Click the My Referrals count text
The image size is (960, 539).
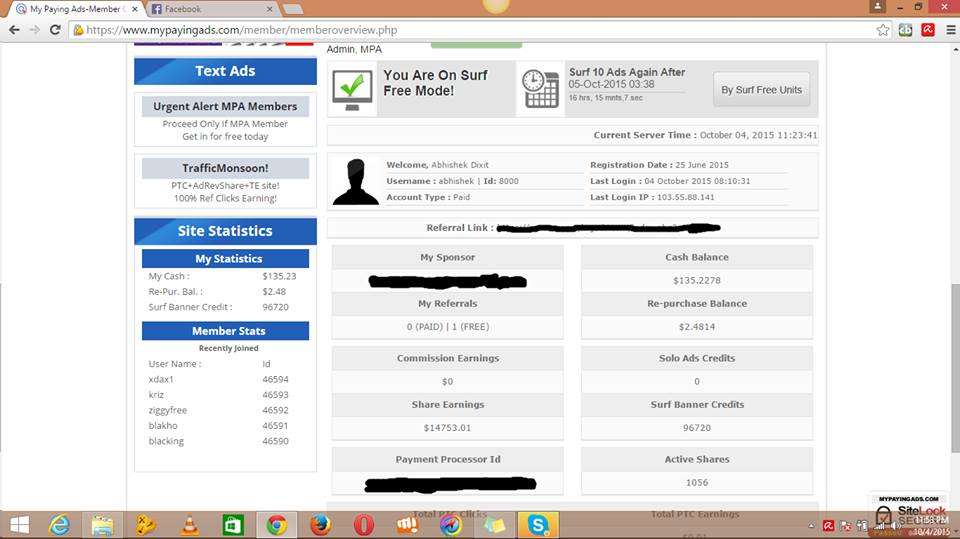pyautogui.click(x=448, y=327)
